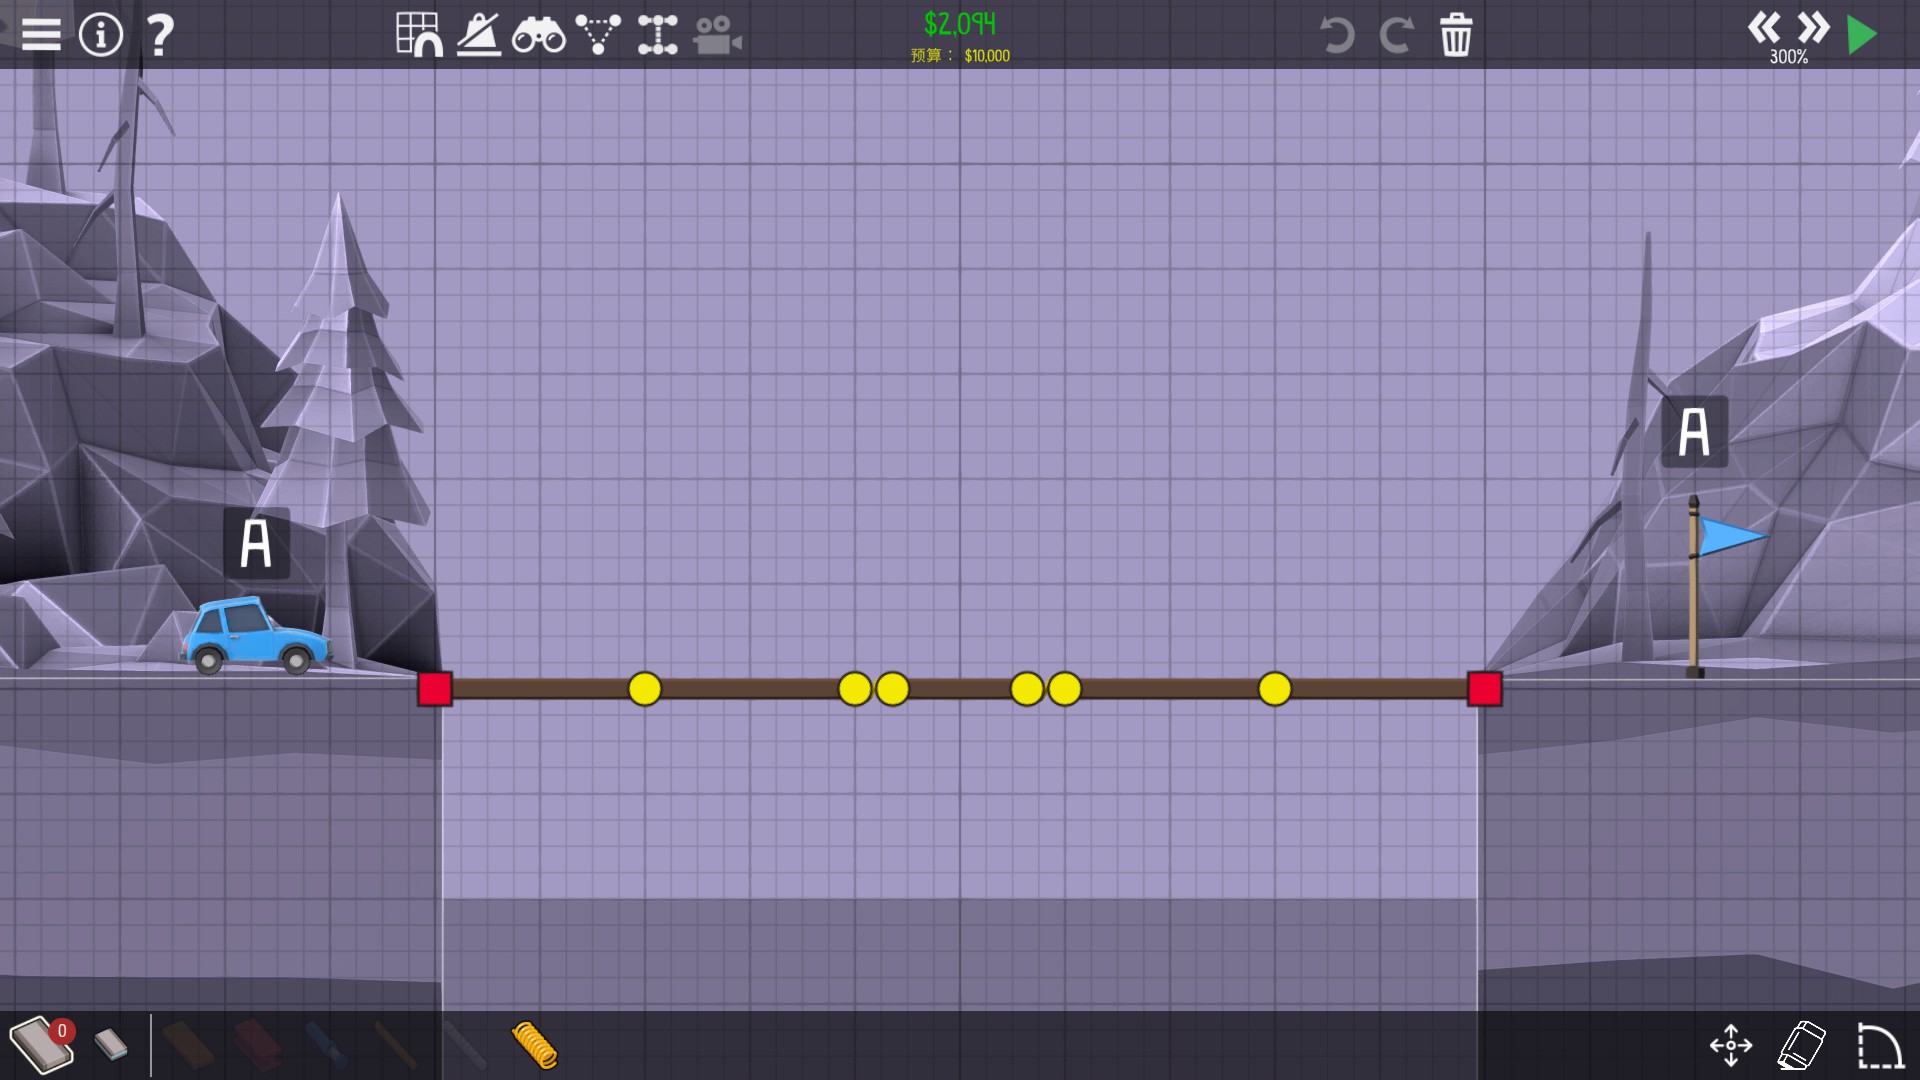This screenshot has height=1080, width=1920.
Task: Click the move pan arrows icon
Action: 1731,1045
